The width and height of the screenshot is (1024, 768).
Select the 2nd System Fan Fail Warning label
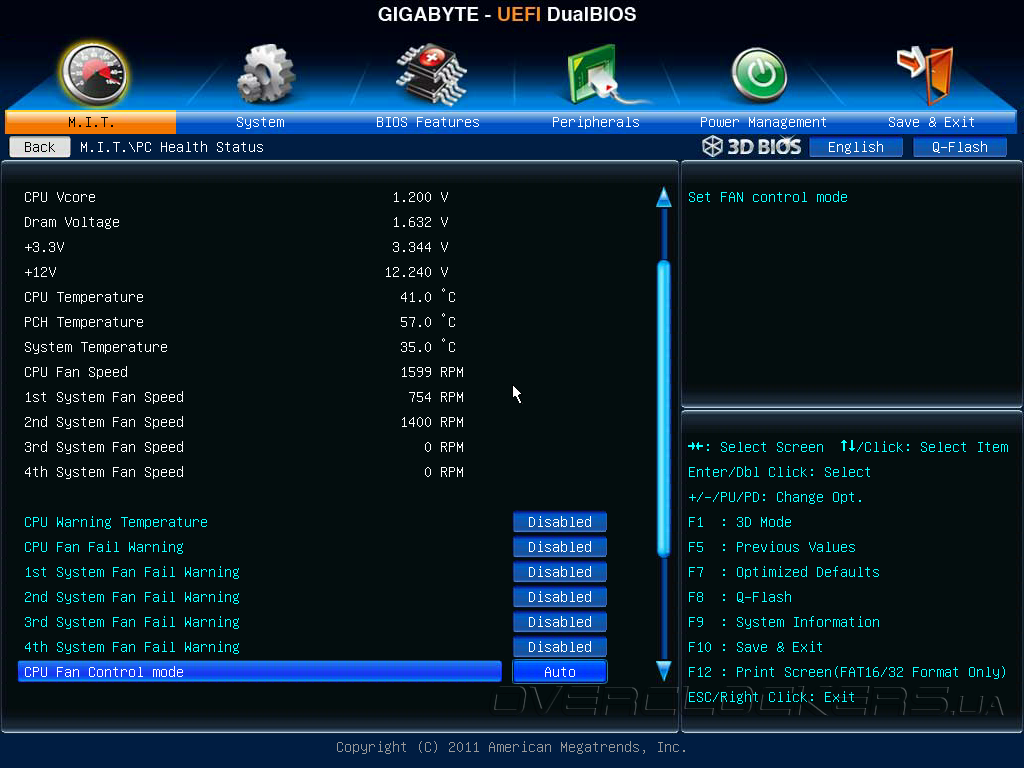coord(132,597)
